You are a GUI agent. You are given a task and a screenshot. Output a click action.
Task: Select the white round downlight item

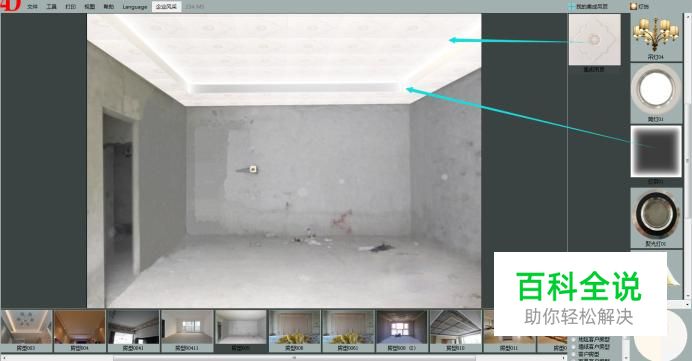pyautogui.click(x=656, y=93)
